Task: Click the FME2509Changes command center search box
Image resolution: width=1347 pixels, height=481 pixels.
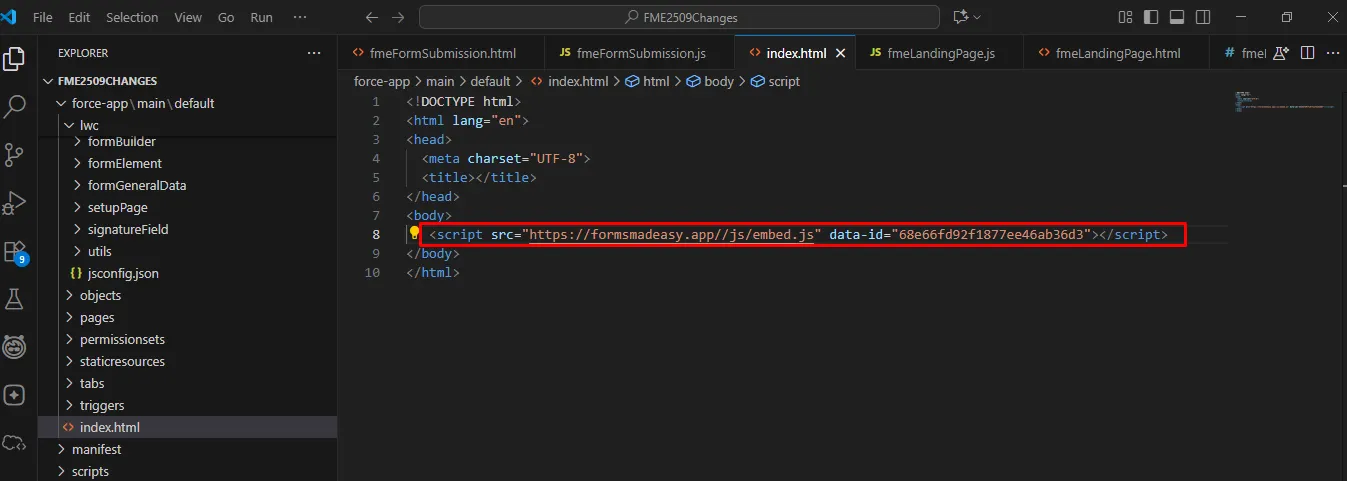Action: point(679,17)
